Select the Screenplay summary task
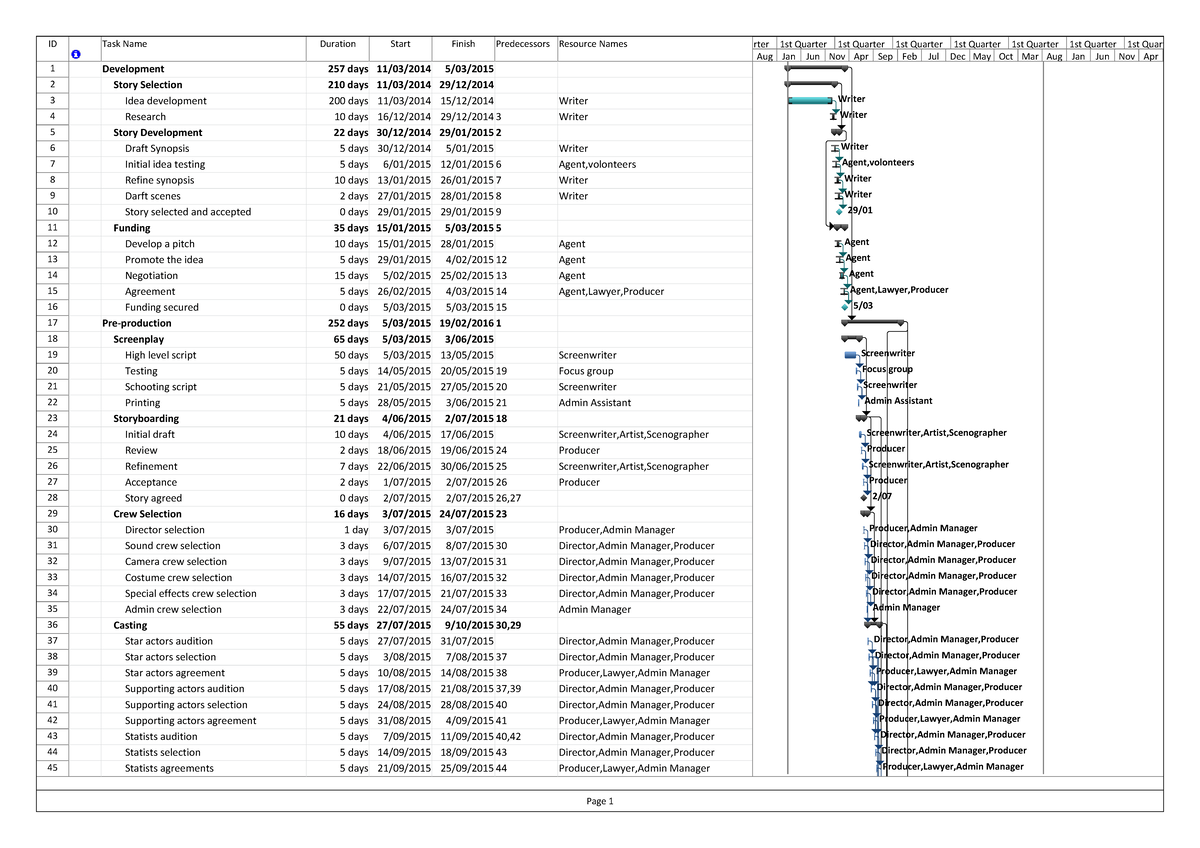1200x848 pixels. [141, 339]
